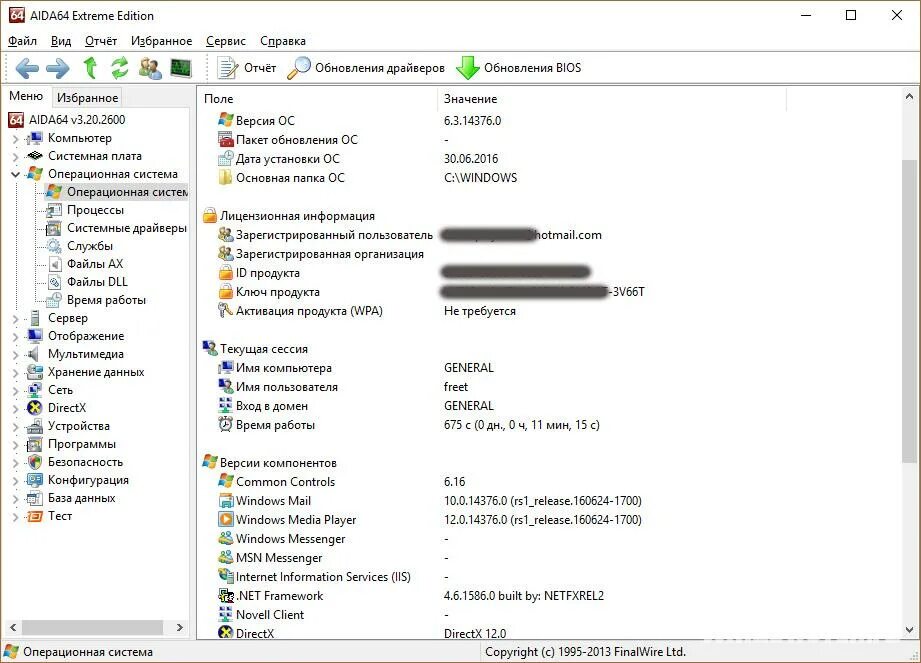Open the Файл menu
Image resolution: width=921 pixels, height=663 pixels.
pyautogui.click(x=22, y=41)
